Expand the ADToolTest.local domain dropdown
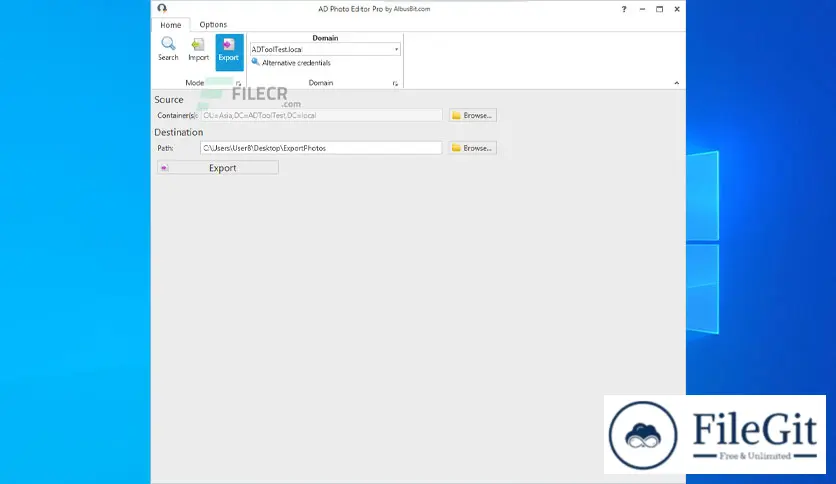 [396, 49]
